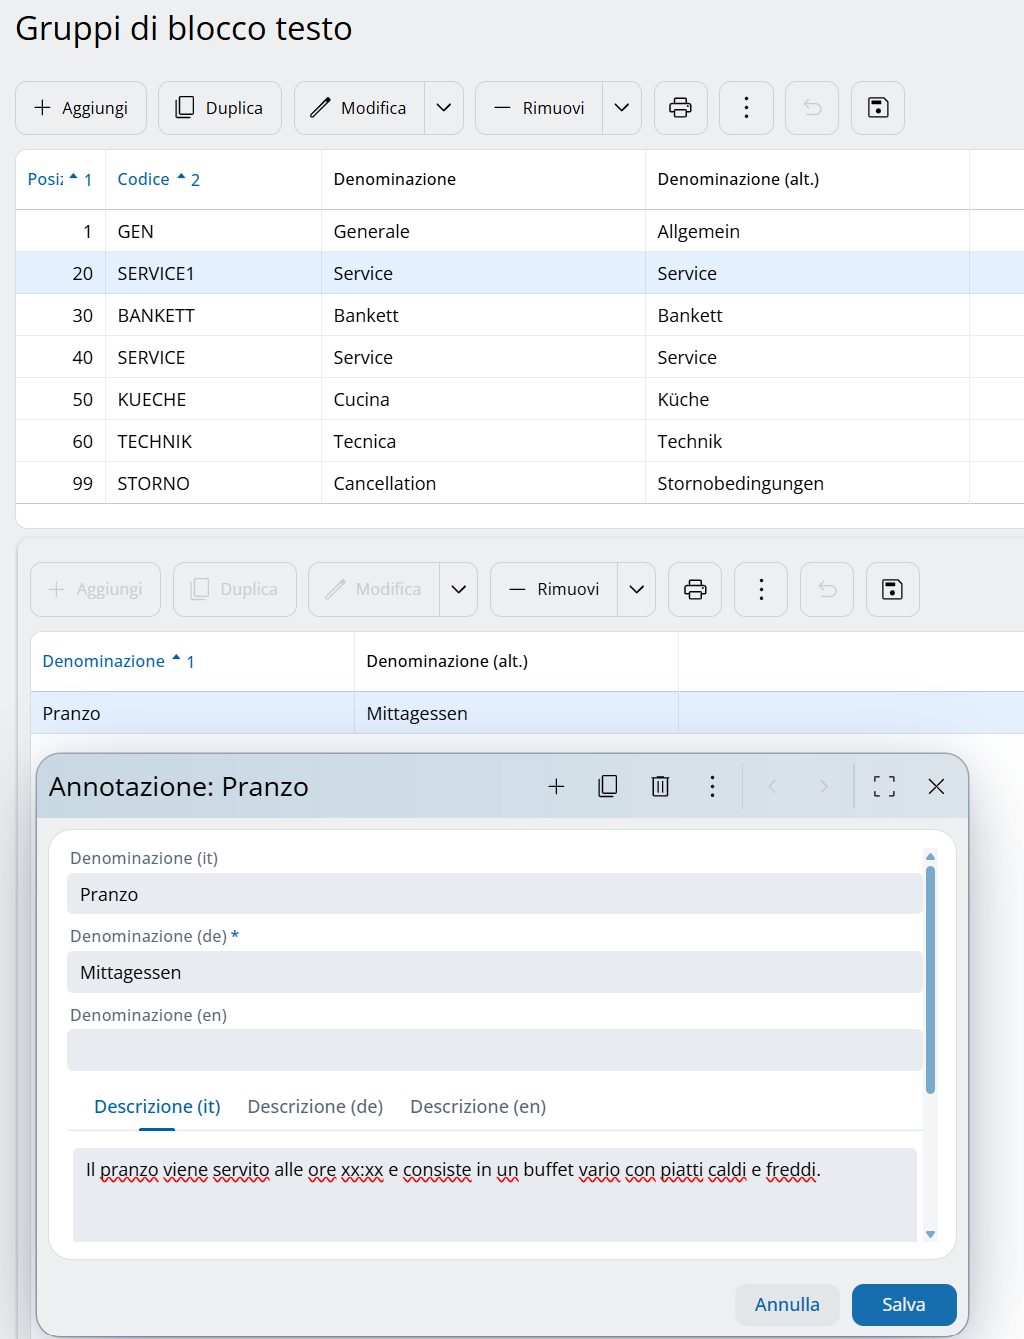This screenshot has height=1339, width=1024.
Task: Open the three-dot menu in top toolbar
Action: click(746, 108)
